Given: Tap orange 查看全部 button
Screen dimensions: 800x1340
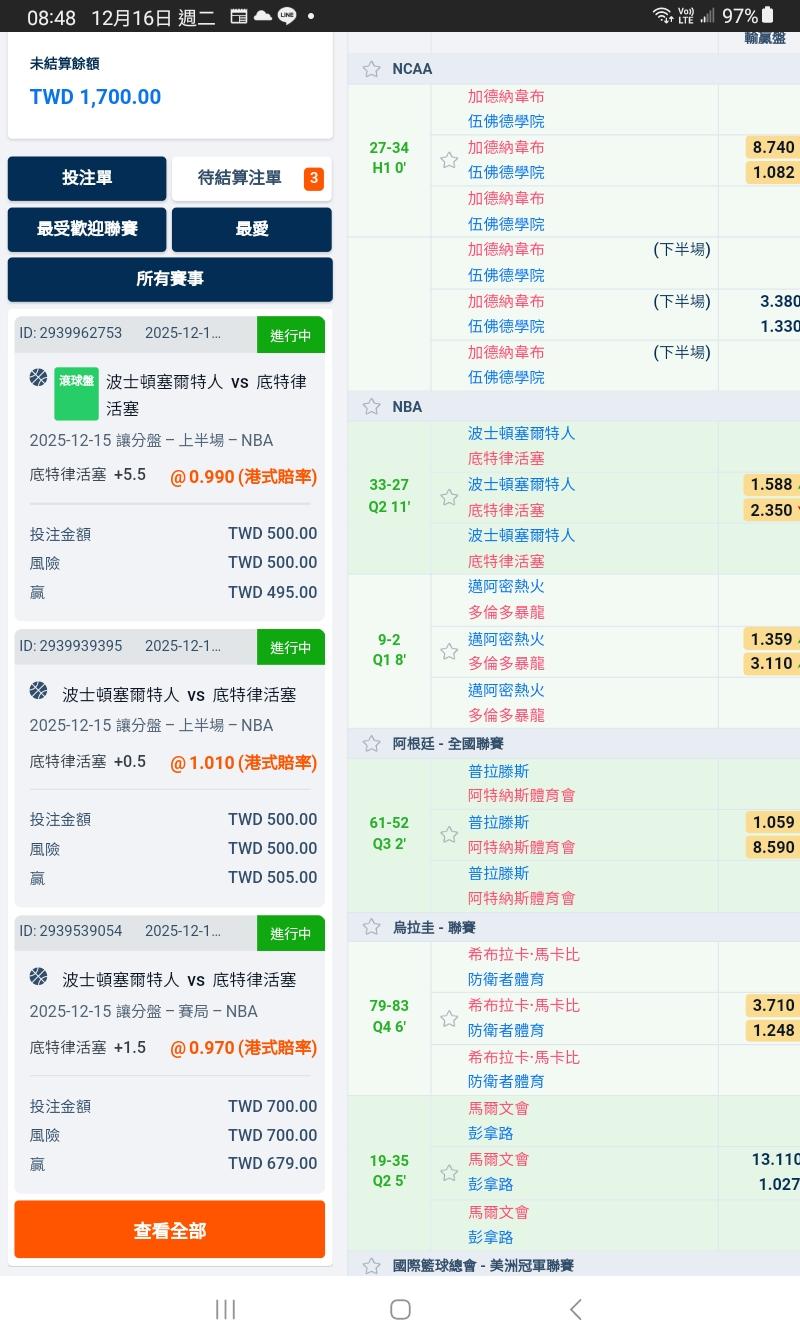Looking at the screenshot, I should pos(169,1230).
